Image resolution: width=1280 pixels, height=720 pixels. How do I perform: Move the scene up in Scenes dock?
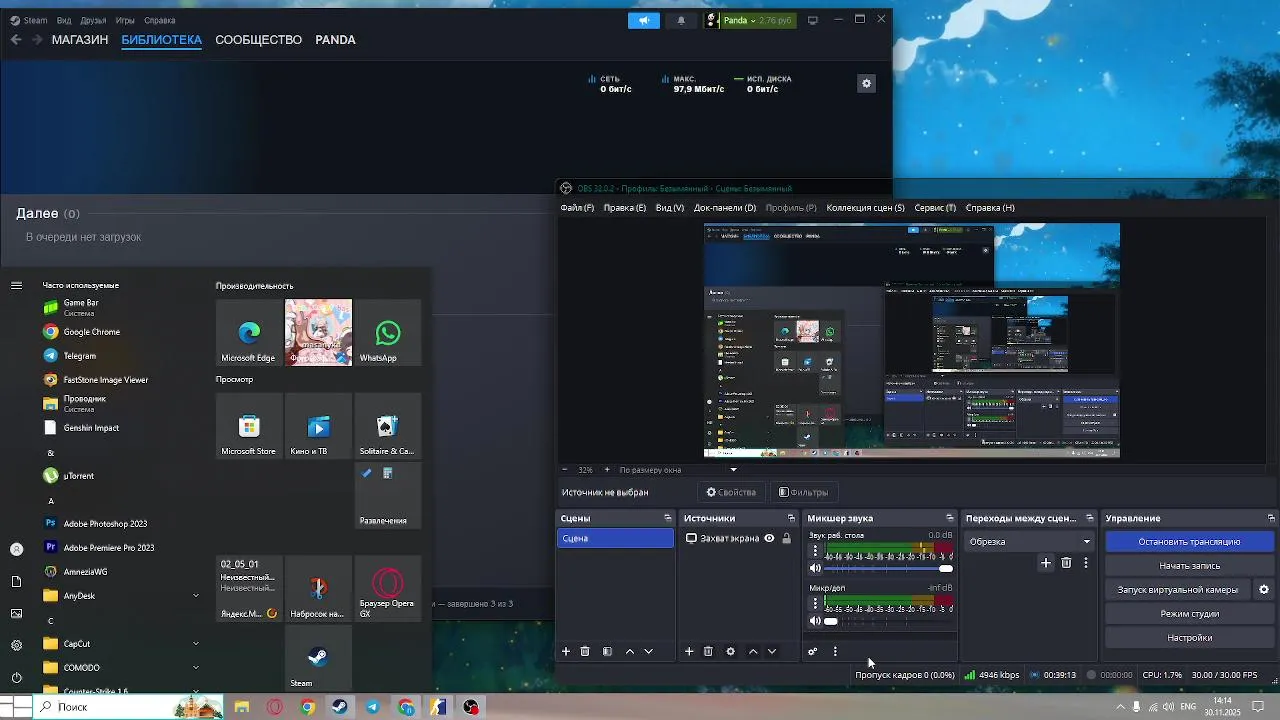point(630,651)
